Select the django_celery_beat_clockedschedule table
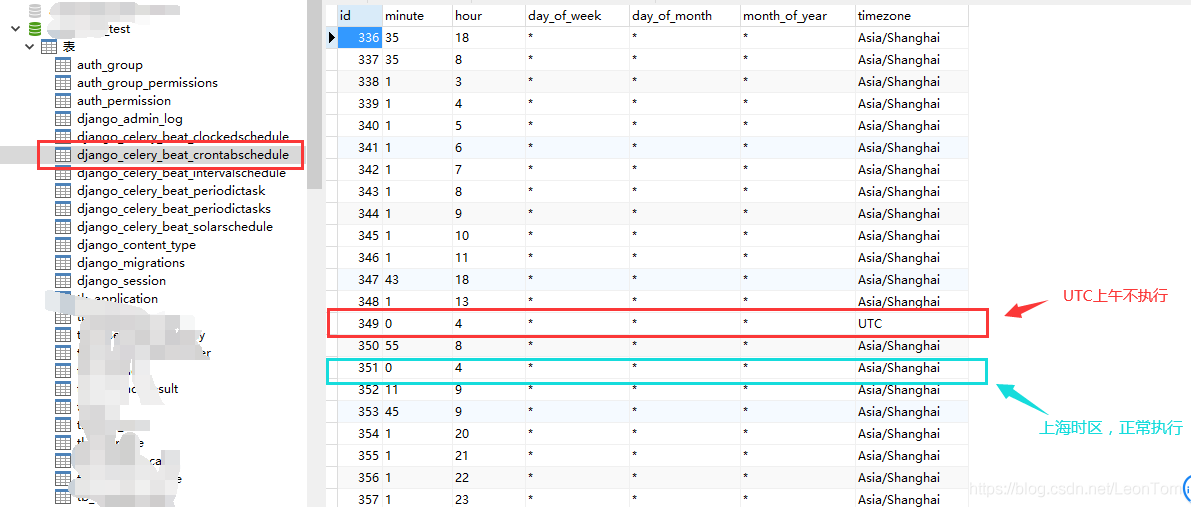Screen dimensions: 1191x507 (x=182, y=137)
